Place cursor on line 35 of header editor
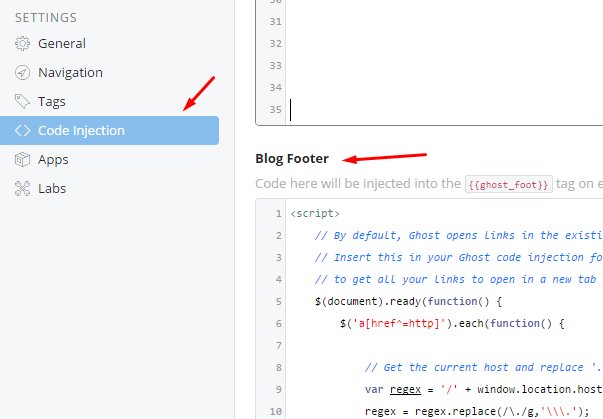This screenshot has height=419, width=603. pos(446,110)
